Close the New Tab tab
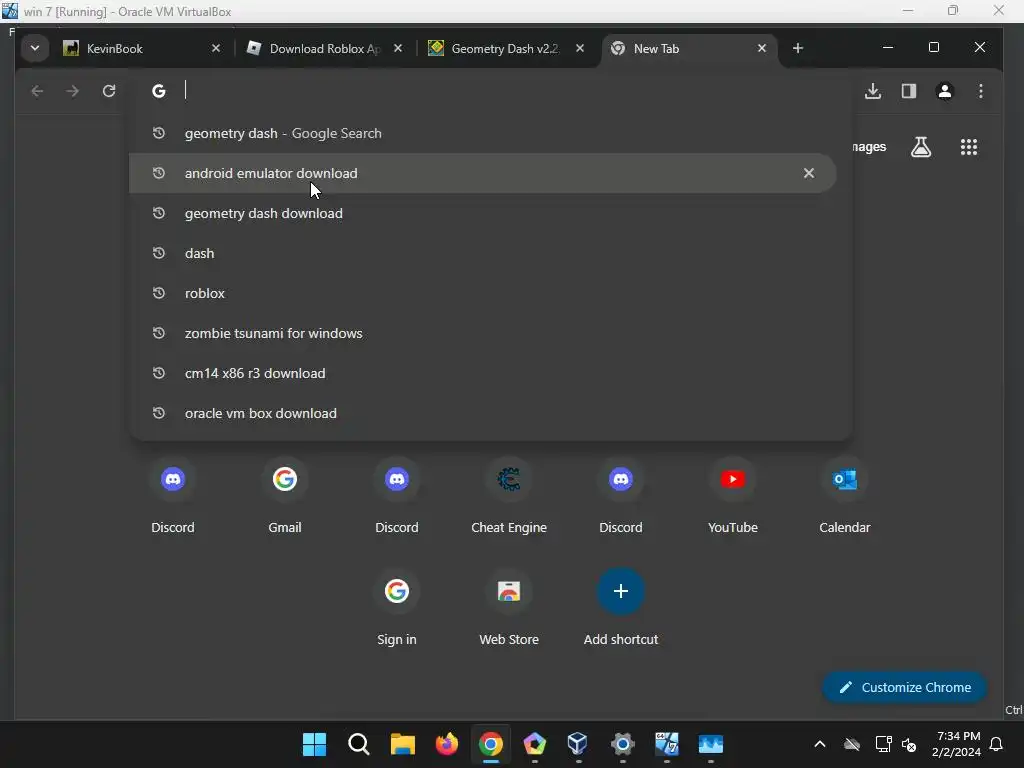This screenshot has width=1024, height=768. pyautogui.click(x=761, y=48)
